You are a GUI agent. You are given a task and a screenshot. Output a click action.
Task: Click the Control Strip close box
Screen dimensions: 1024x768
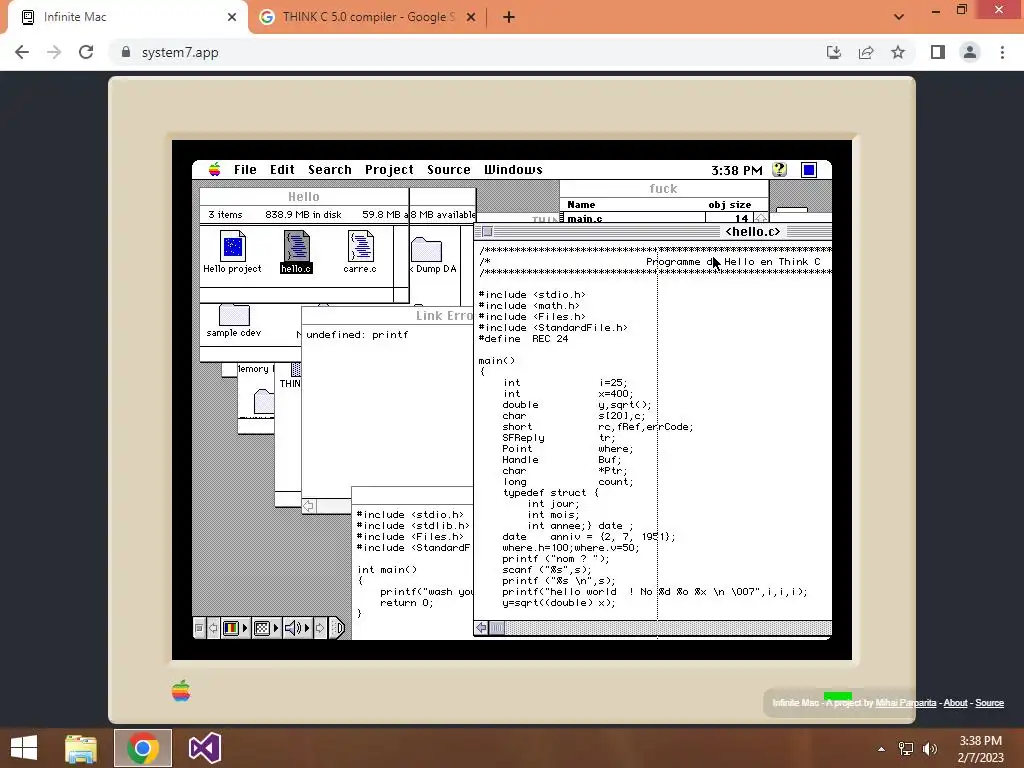[x=199, y=628]
